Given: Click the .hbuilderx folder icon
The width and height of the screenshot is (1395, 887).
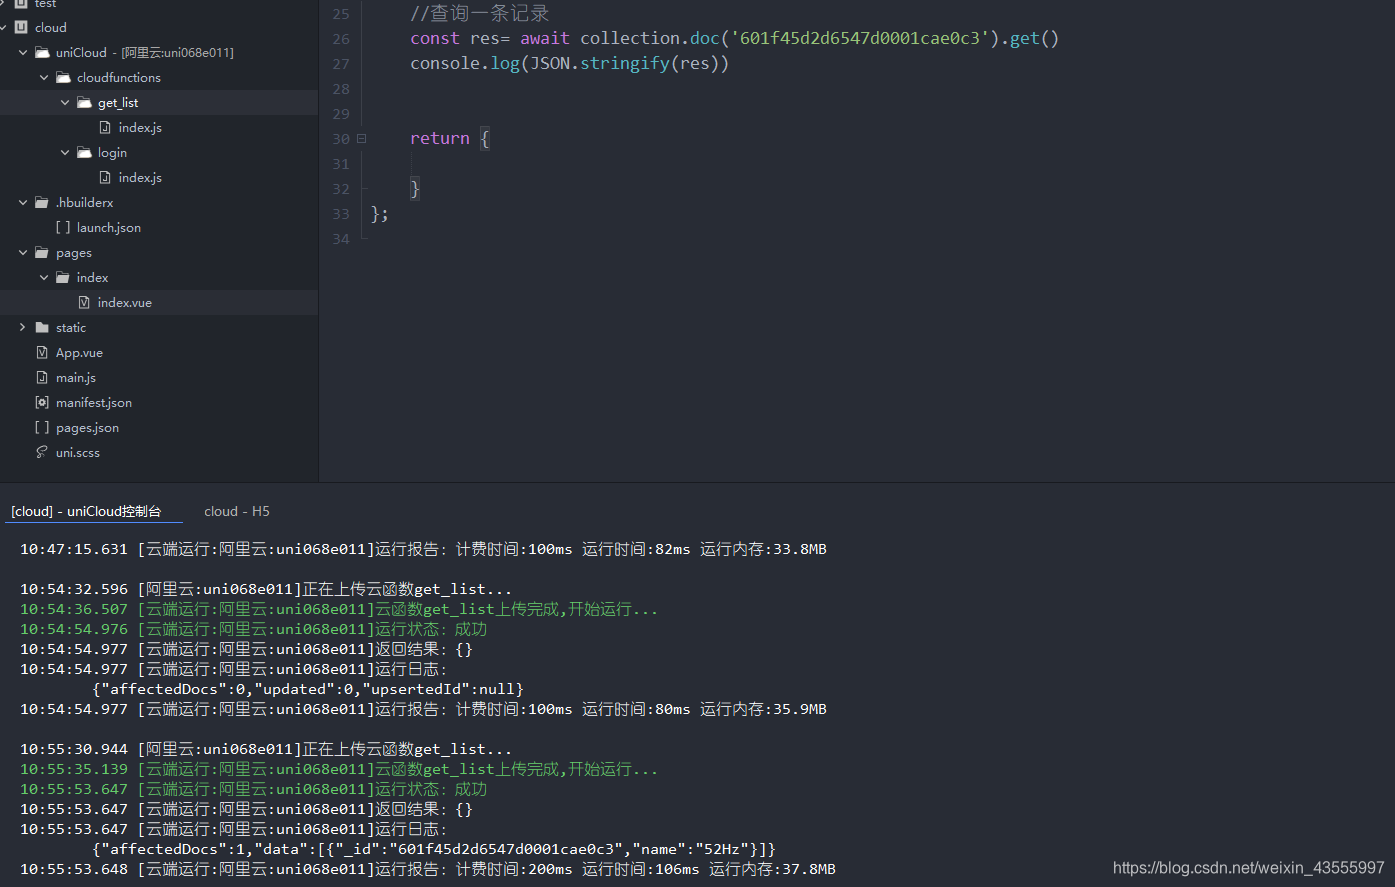Looking at the screenshot, I should coord(42,203).
